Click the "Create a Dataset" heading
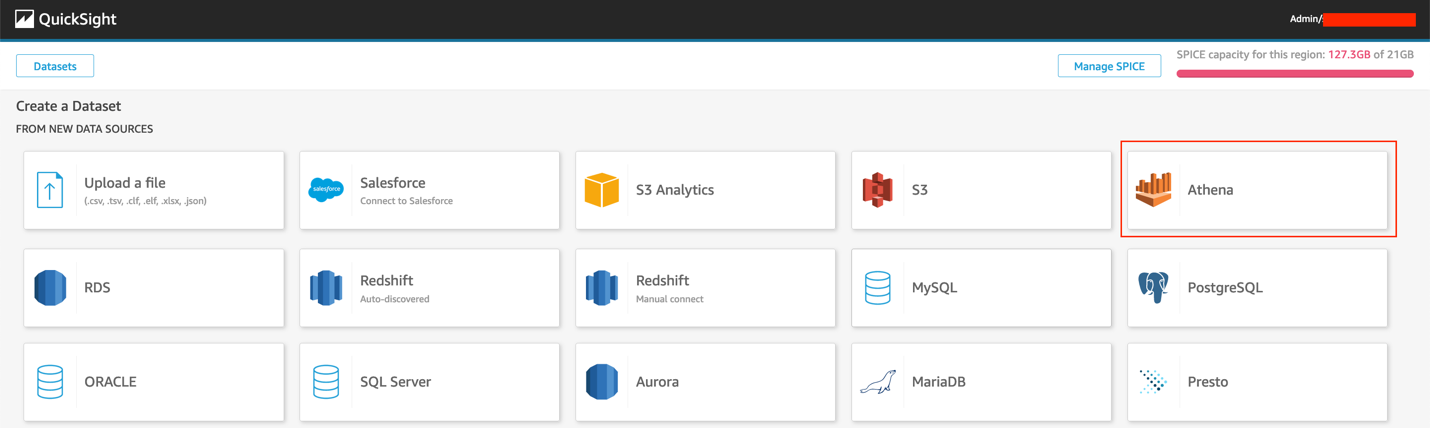This screenshot has width=1430, height=428. tap(68, 106)
